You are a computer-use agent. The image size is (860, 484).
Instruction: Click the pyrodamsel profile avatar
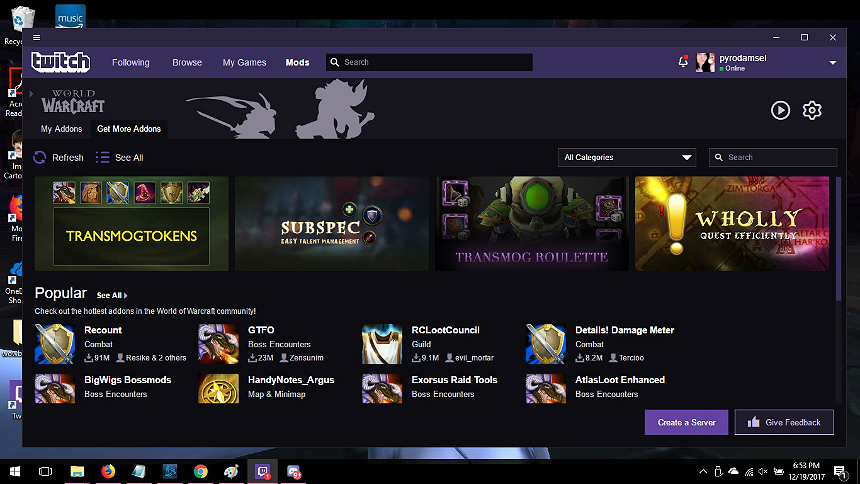pyautogui.click(x=705, y=63)
